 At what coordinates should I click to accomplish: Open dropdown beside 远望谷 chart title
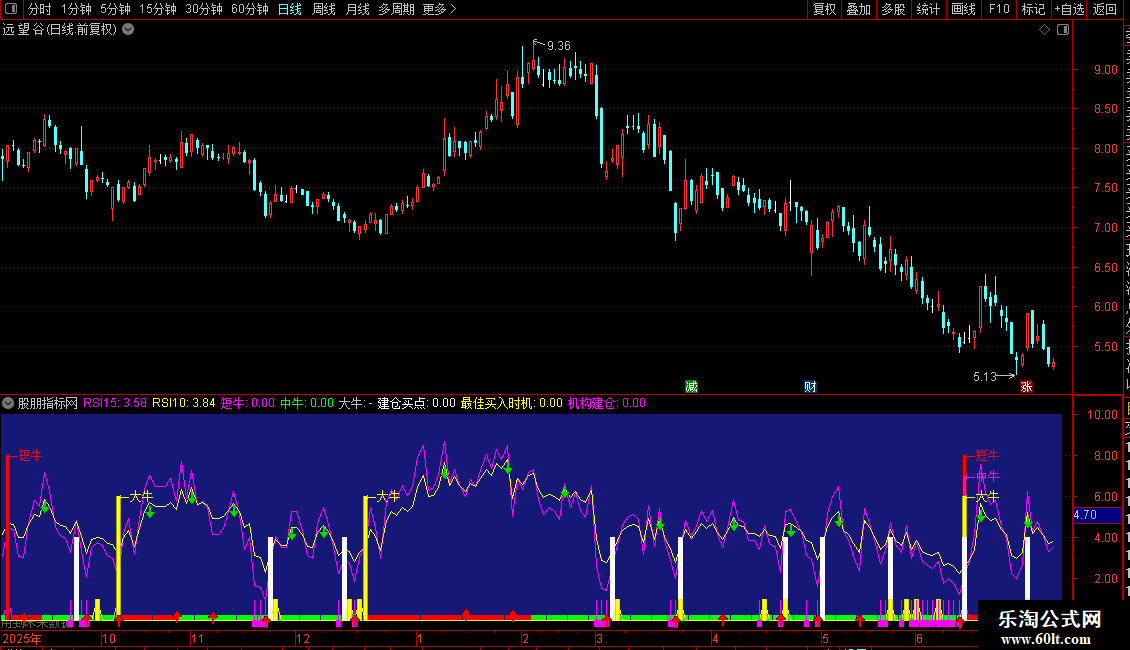(128, 30)
